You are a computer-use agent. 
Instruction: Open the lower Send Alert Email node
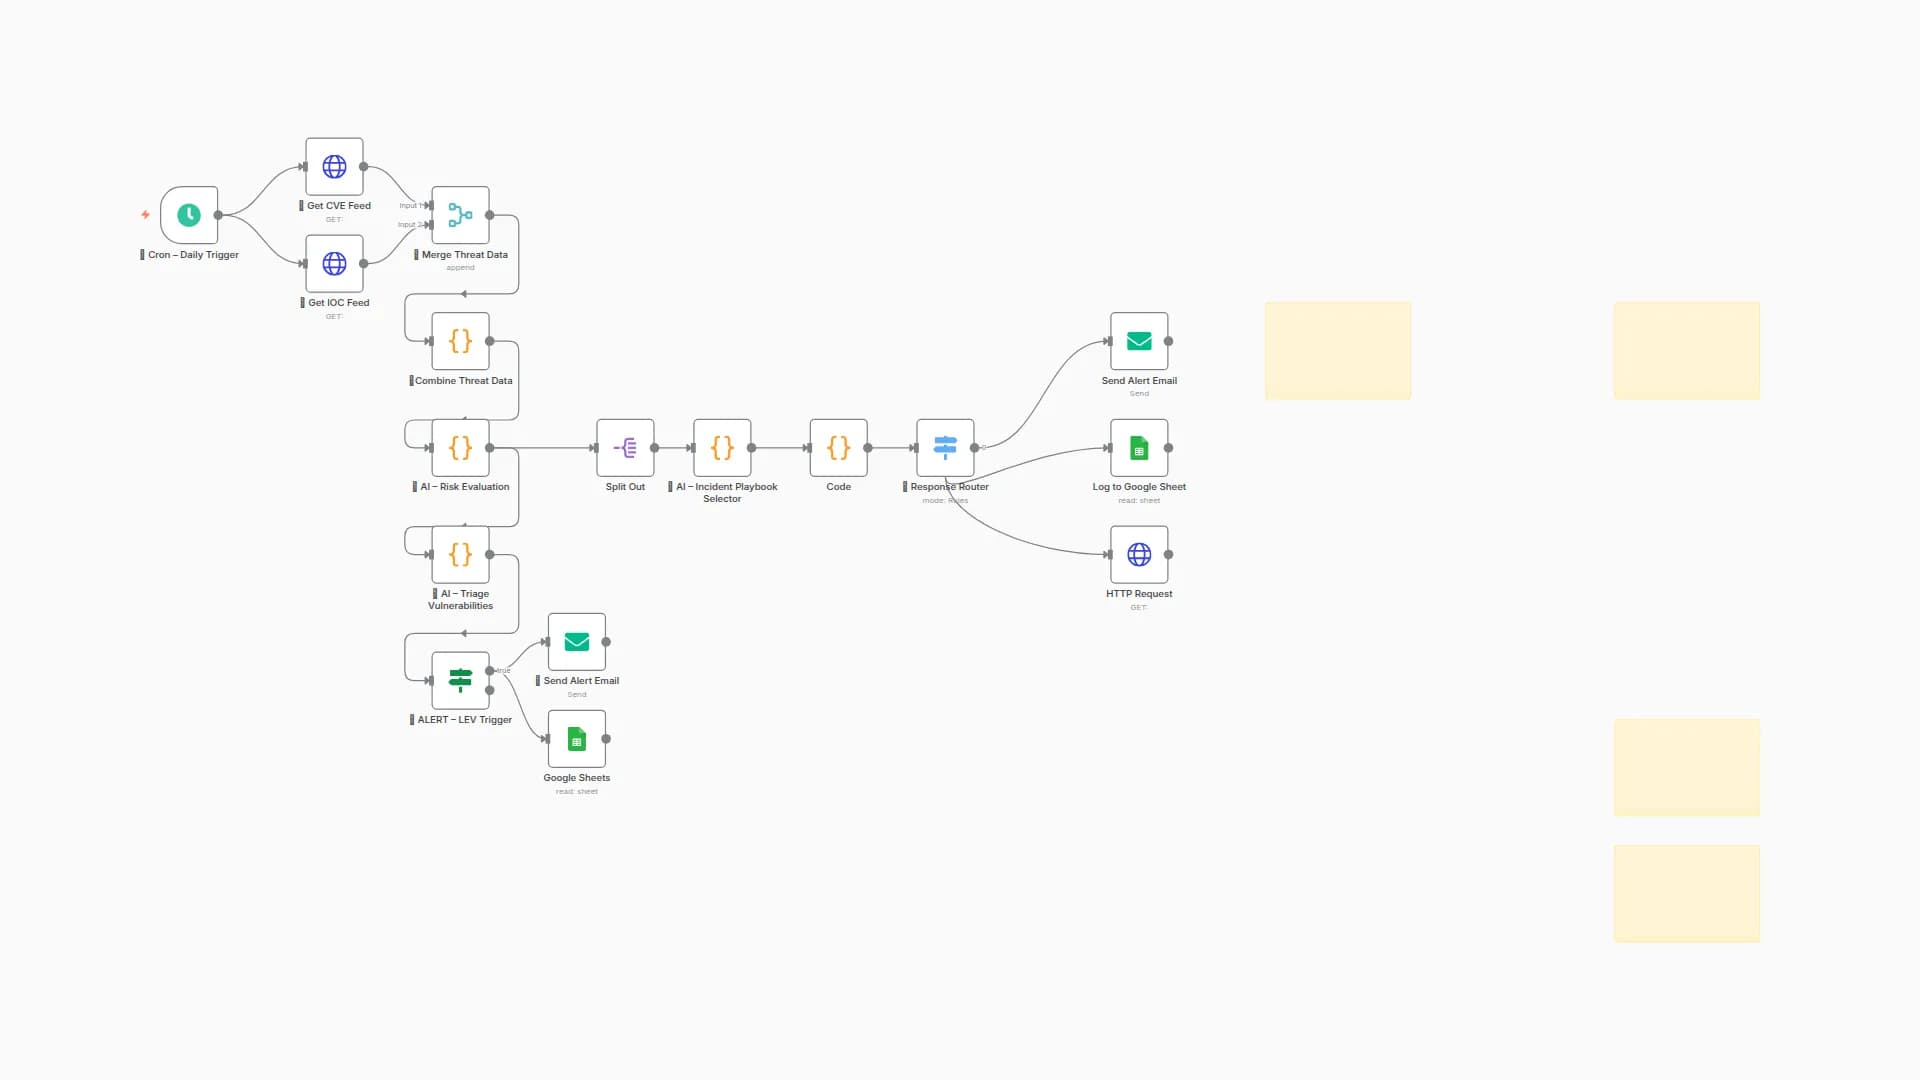(x=577, y=642)
